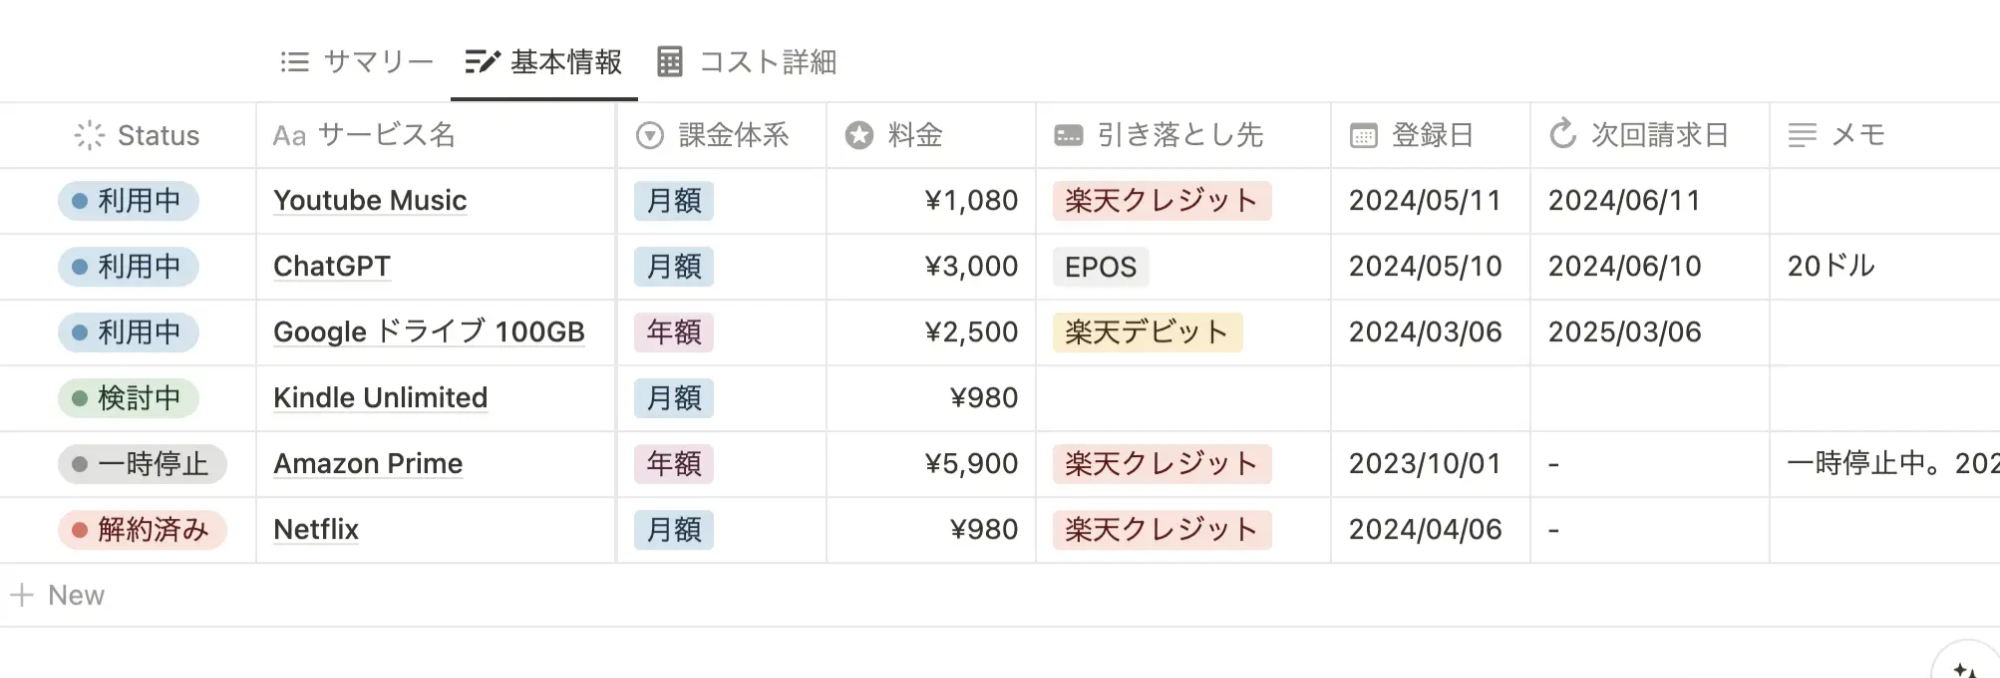2000x678 pixels.
Task: Click the select icon beside 課金体系
Action: [650, 135]
